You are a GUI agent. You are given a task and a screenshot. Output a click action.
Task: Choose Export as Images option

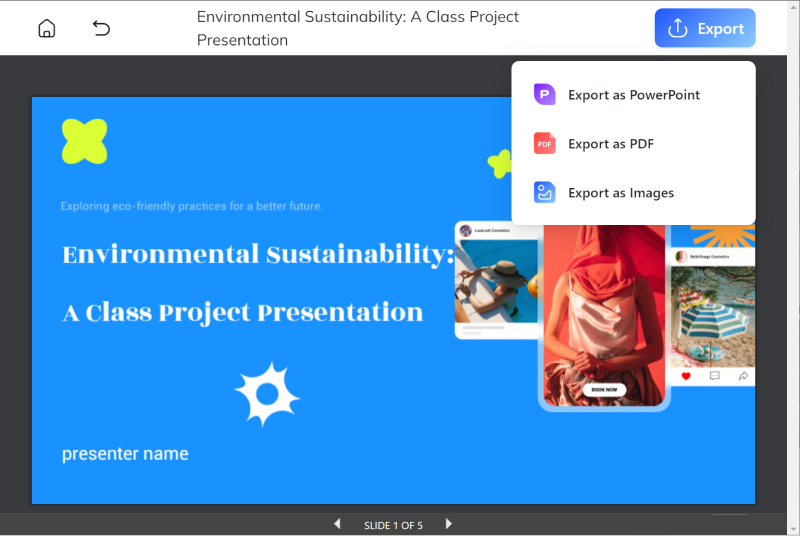tap(620, 193)
